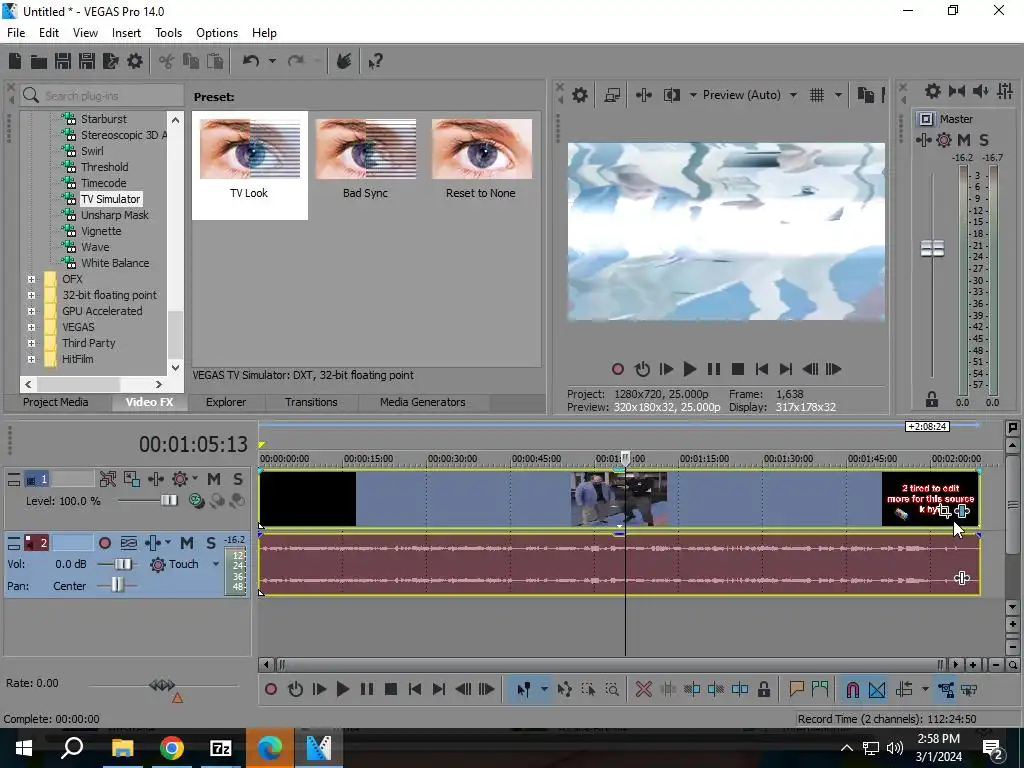The image size is (1024, 768).
Task: Toggle Enable Snapping magnet icon
Action: (853, 689)
